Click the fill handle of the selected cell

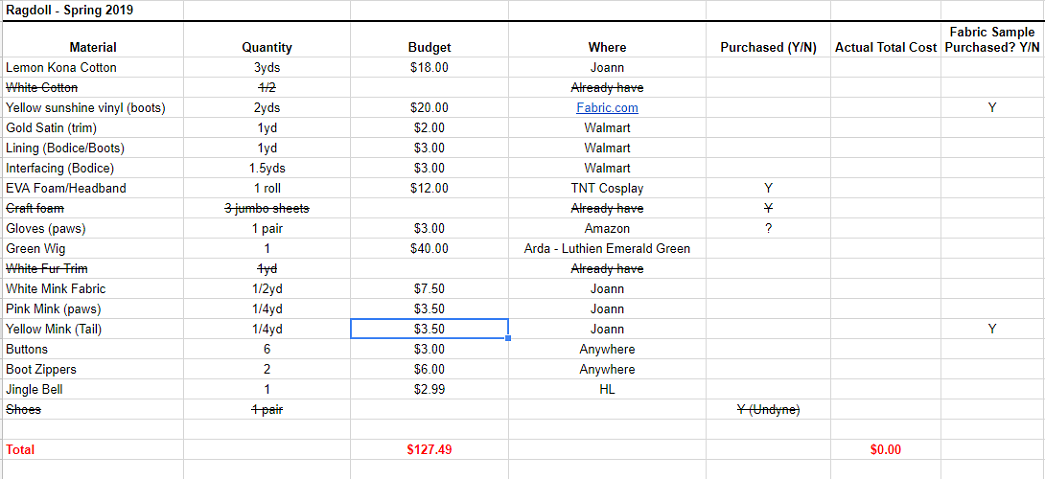509,338
